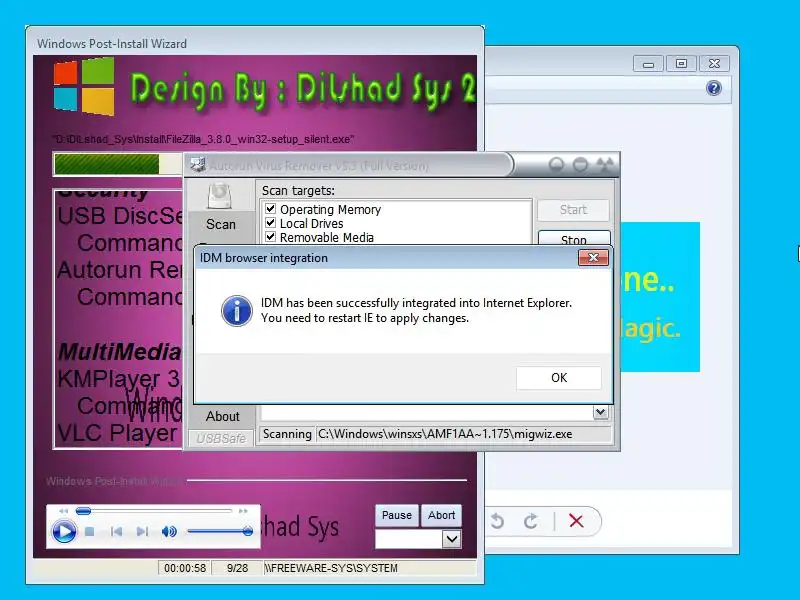Click the 9/28 progress counter in status bar
This screenshot has height=600, width=800.
[237, 568]
